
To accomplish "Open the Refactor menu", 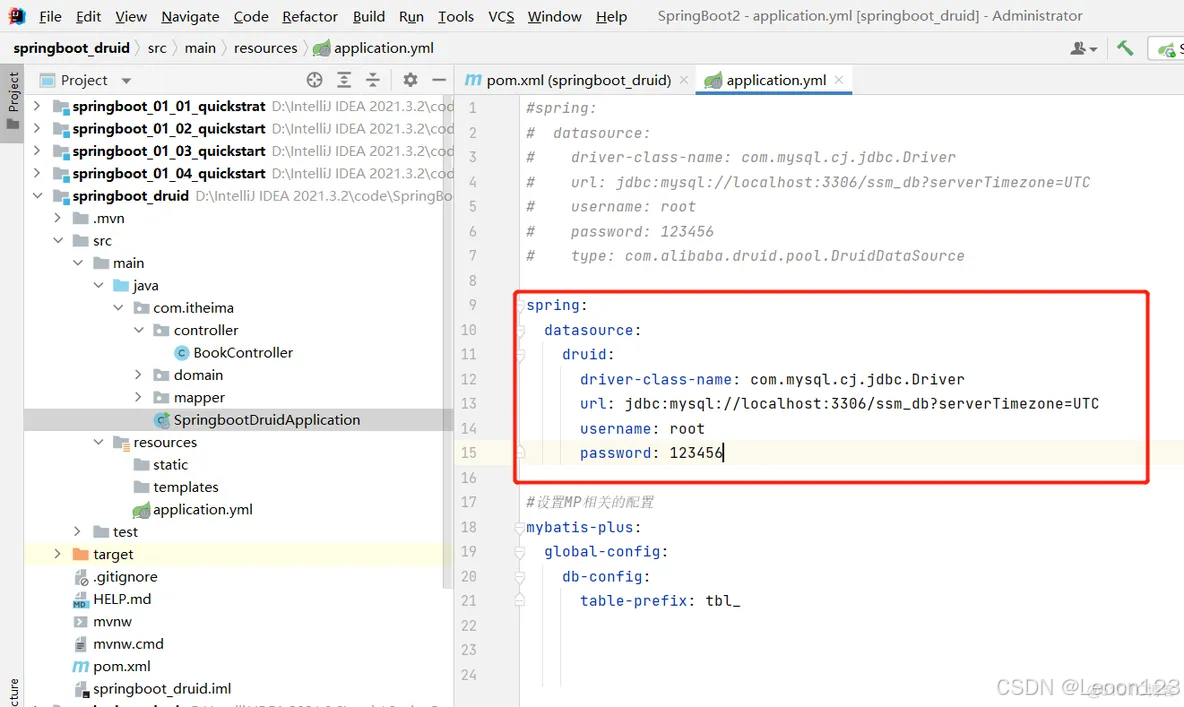I will [x=310, y=17].
